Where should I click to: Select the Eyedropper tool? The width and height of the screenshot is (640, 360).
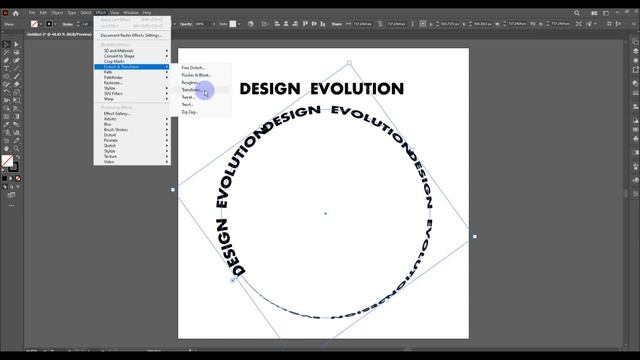[6, 124]
